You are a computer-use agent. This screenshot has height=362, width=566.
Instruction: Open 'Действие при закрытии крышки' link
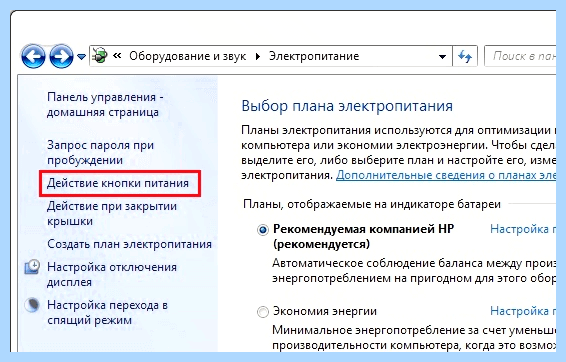(112, 214)
